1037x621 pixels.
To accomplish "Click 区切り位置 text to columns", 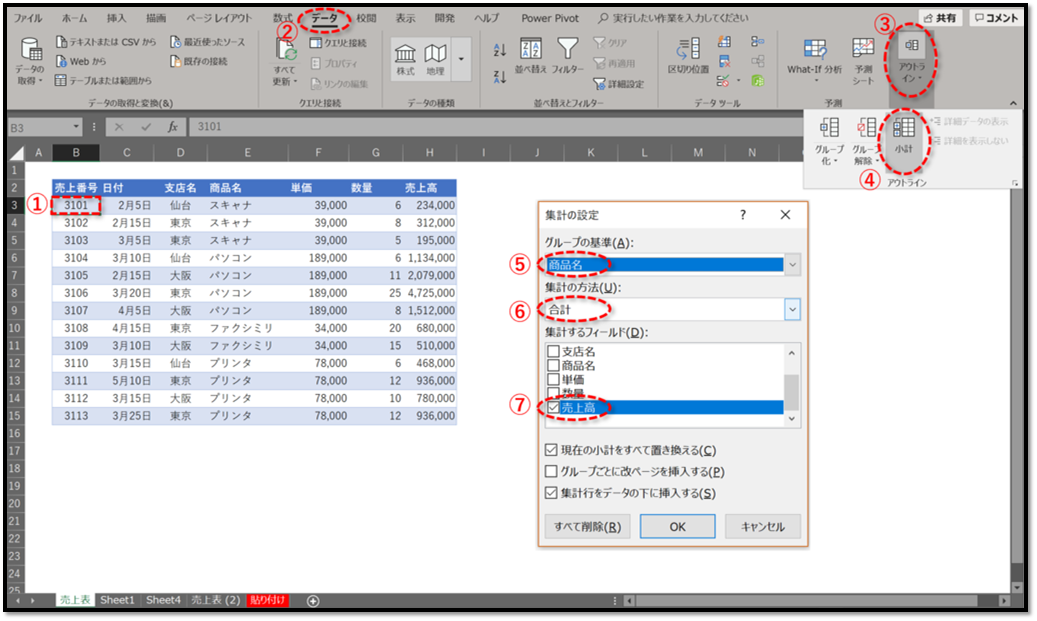I will [x=688, y=56].
